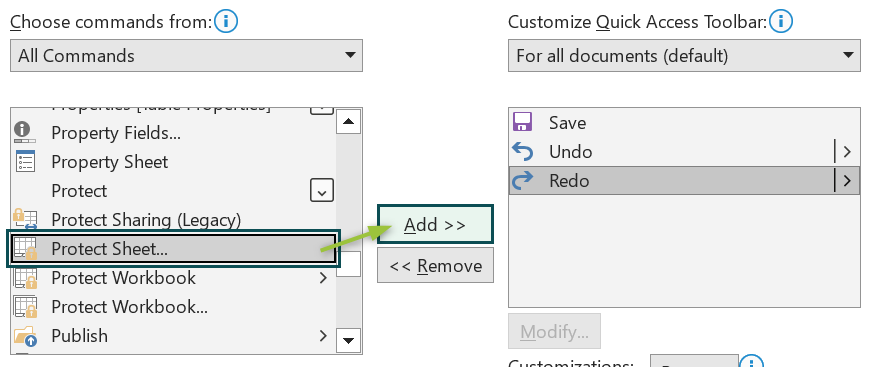
Task: Open the All Commands dropdown
Action: point(186,56)
